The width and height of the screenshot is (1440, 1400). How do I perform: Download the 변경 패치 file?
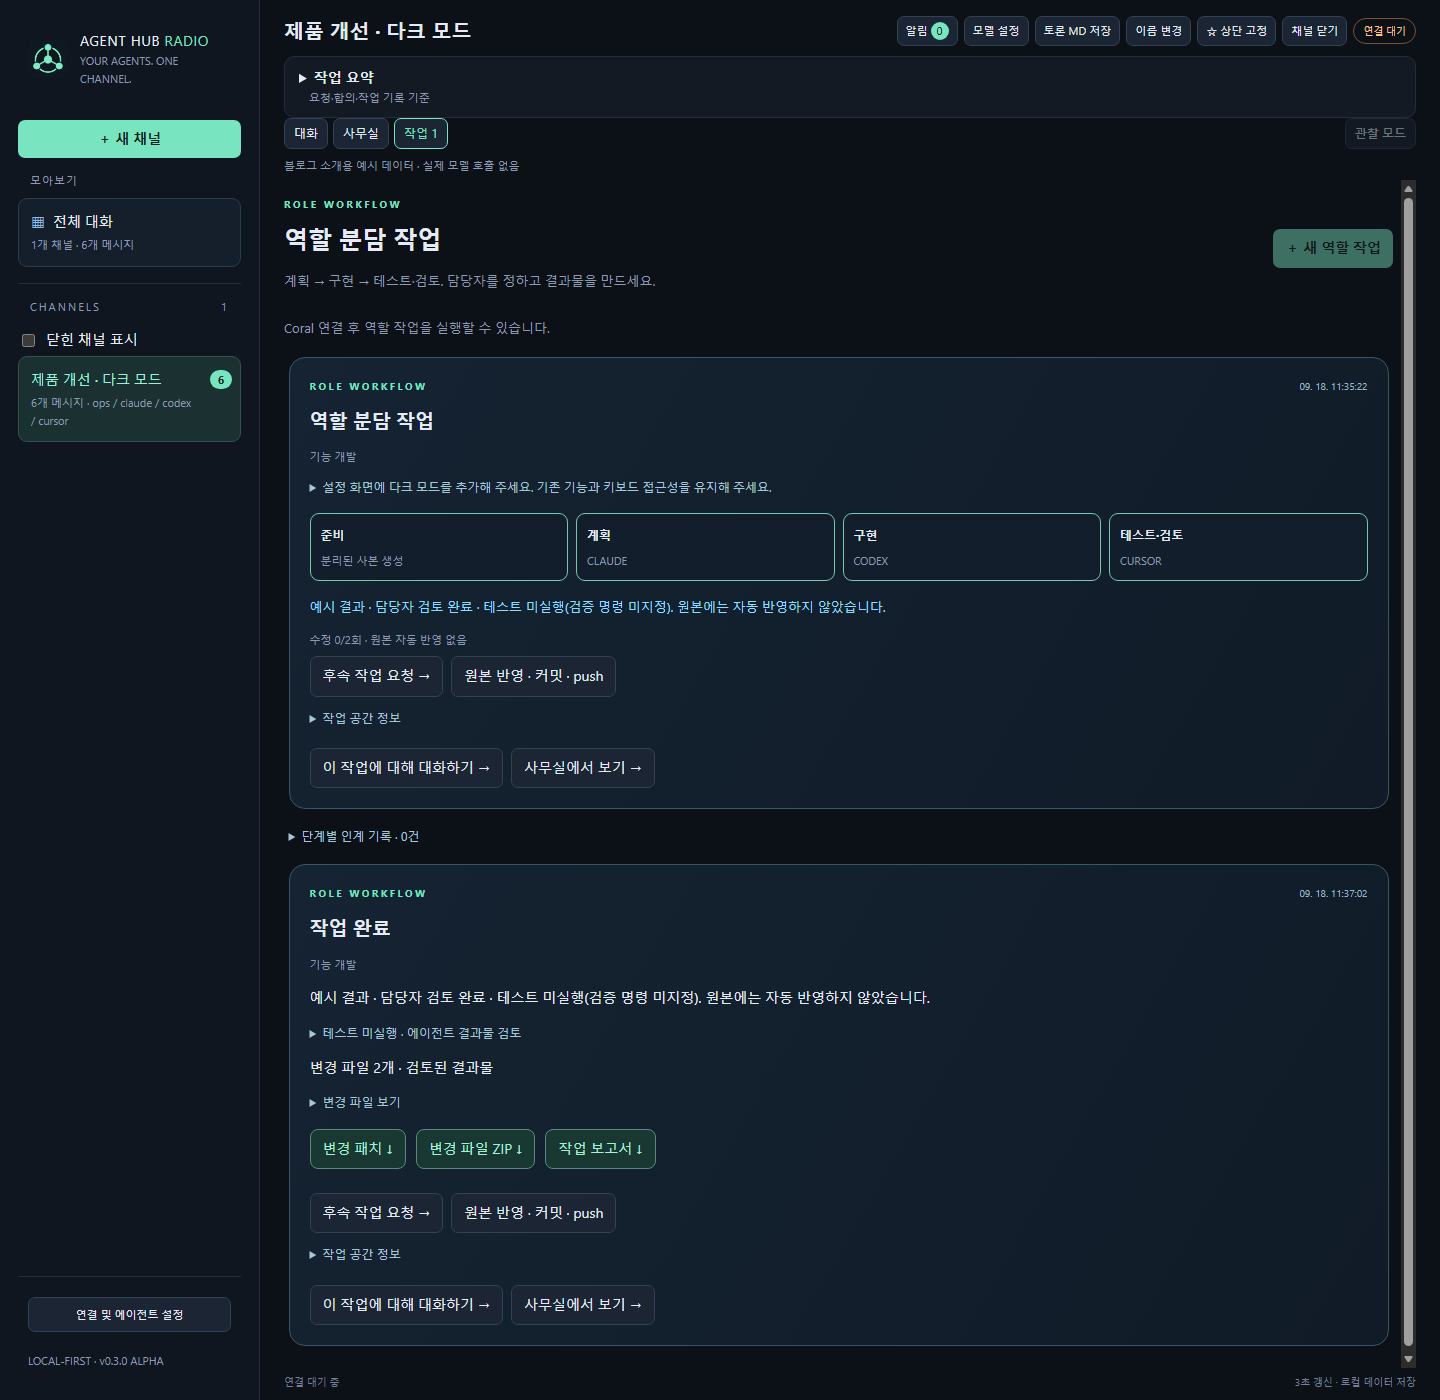(x=357, y=1149)
